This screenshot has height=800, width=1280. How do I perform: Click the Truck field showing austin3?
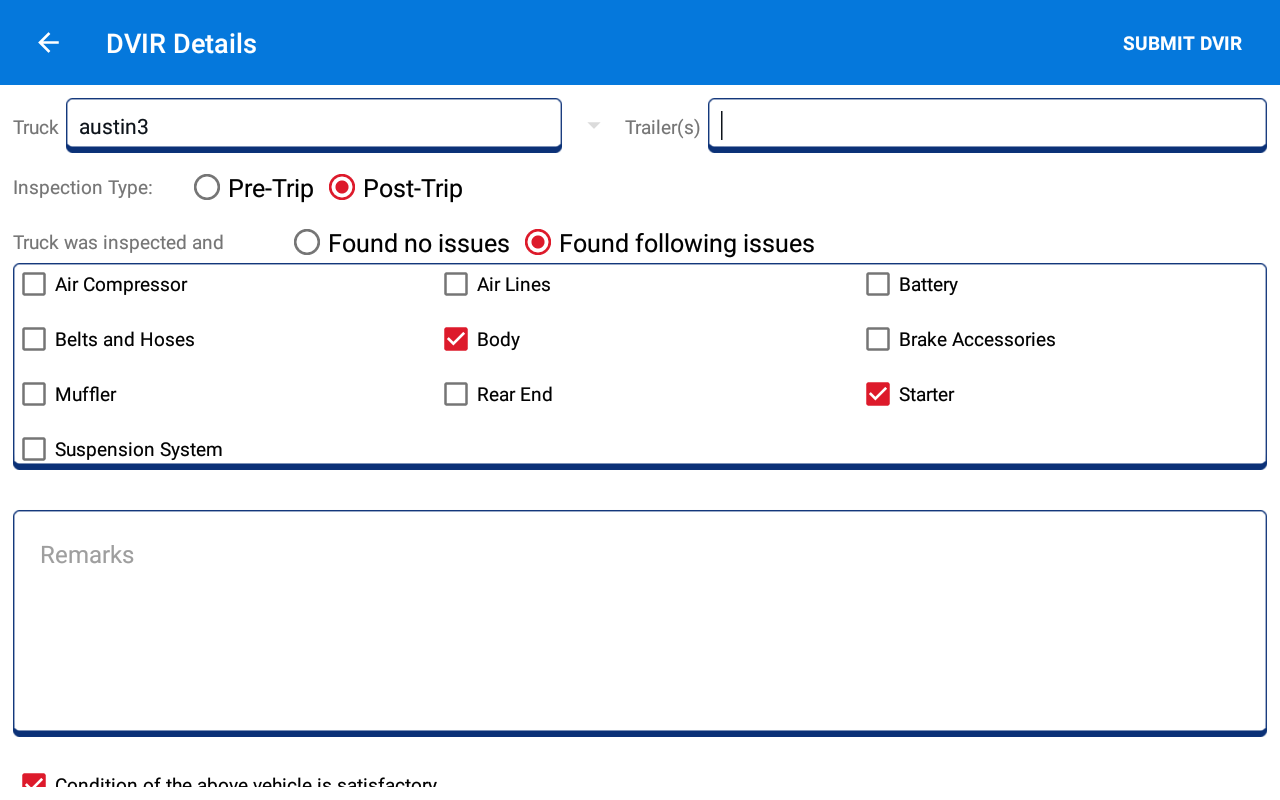point(313,126)
